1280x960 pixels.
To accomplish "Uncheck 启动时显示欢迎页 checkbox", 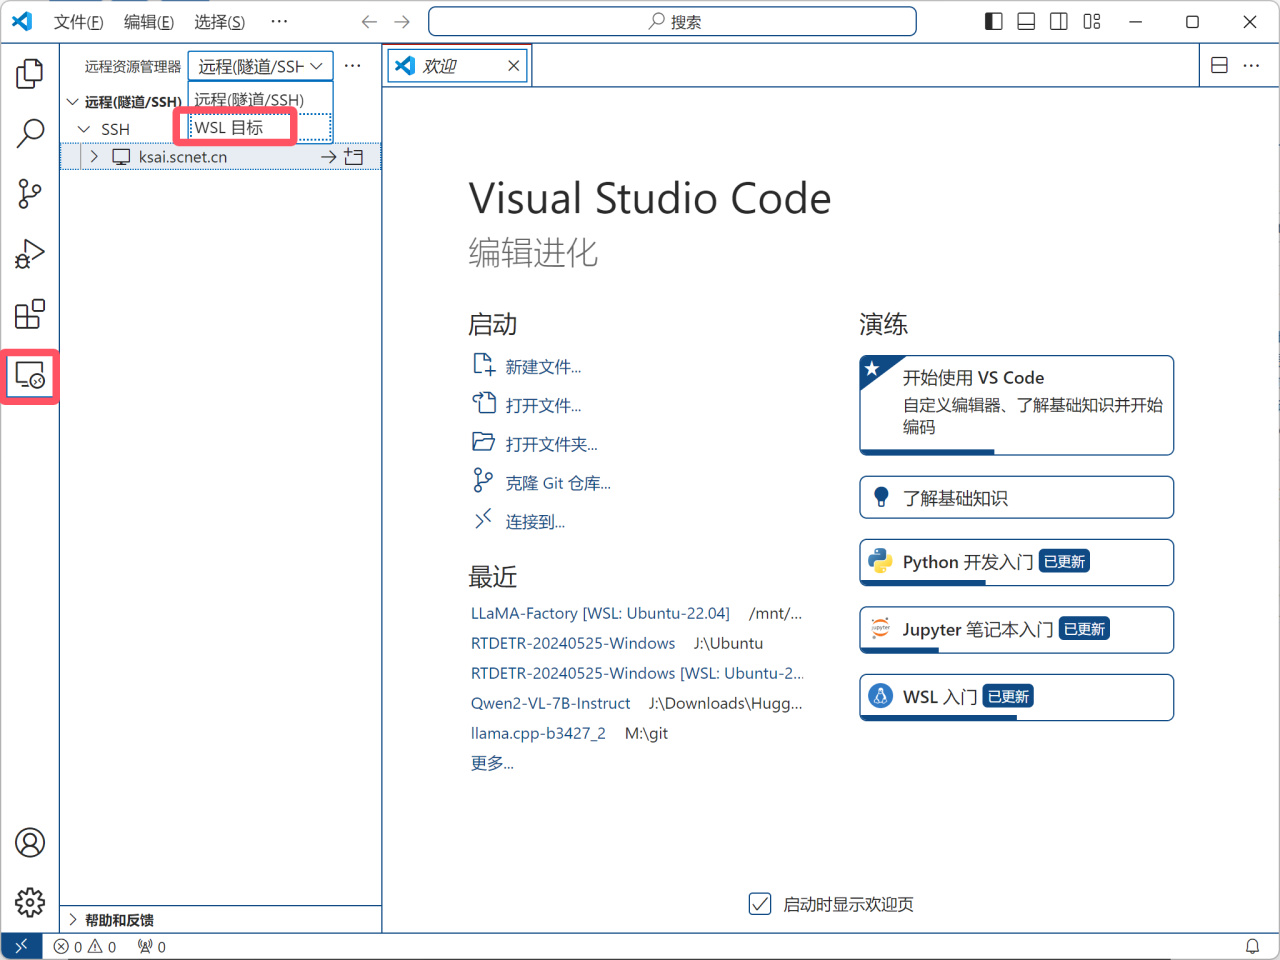I will tap(760, 904).
